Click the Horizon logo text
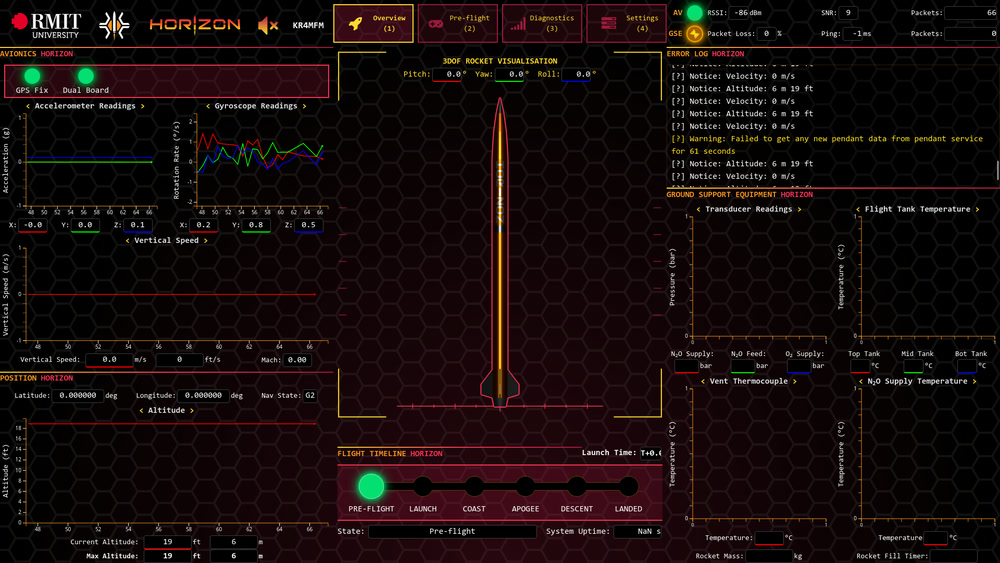Image resolution: width=1000 pixels, height=563 pixels. tap(195, 25)
